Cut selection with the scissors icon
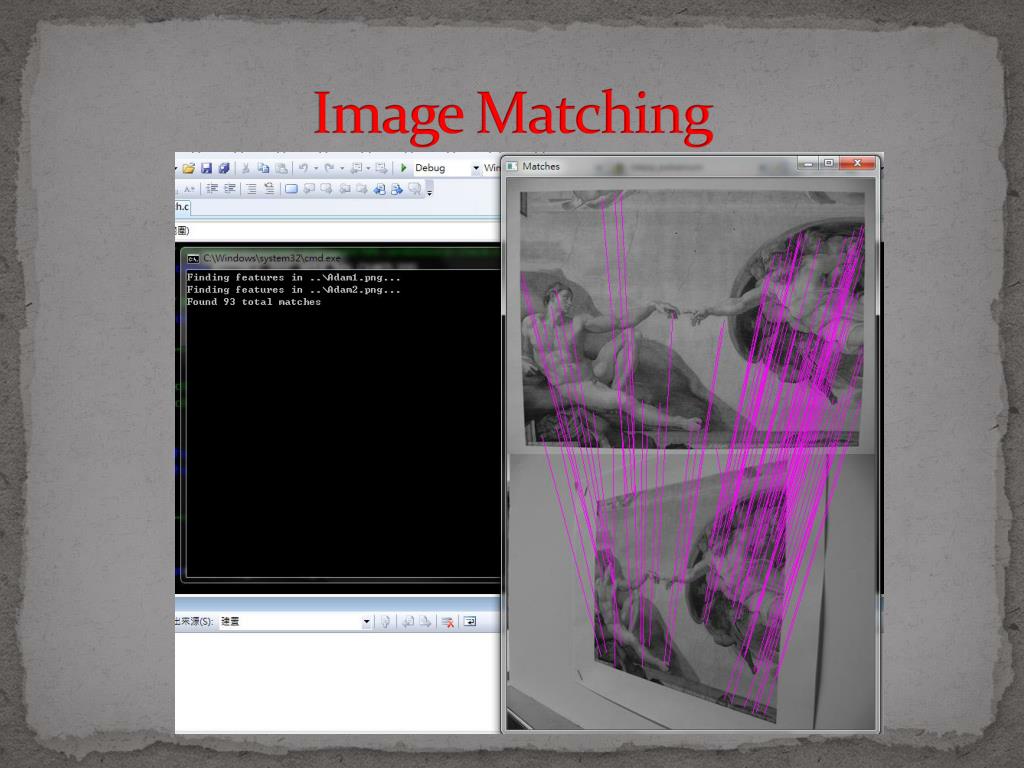This screenshot has width=1024, height=768. [x=246, y=168]
